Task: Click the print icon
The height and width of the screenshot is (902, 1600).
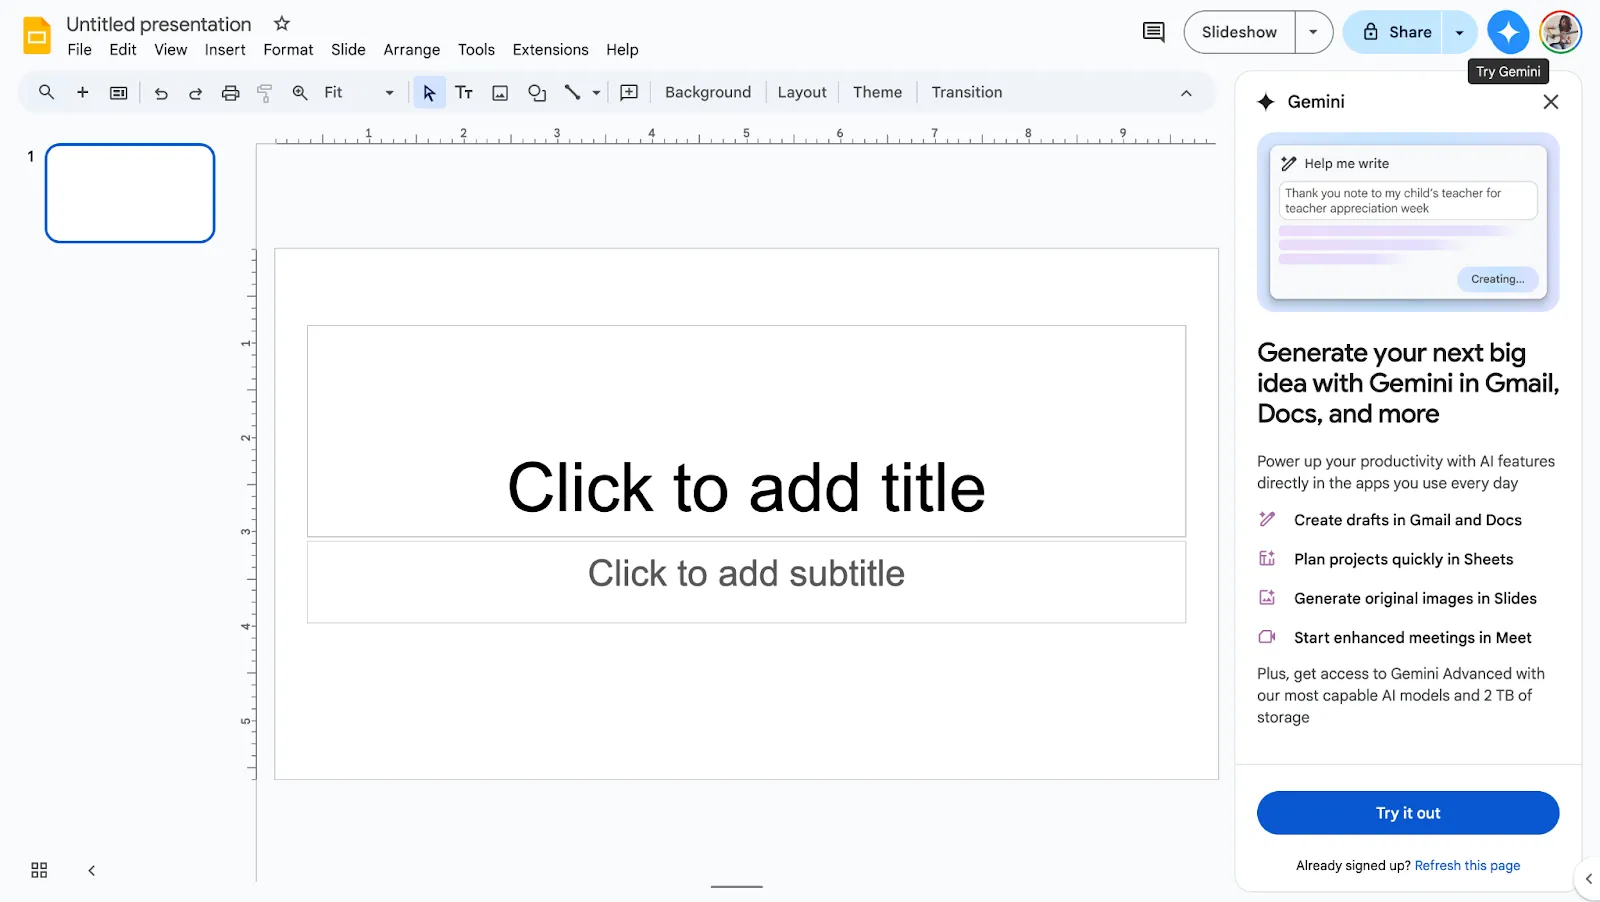Action: (x=230, y=93)
